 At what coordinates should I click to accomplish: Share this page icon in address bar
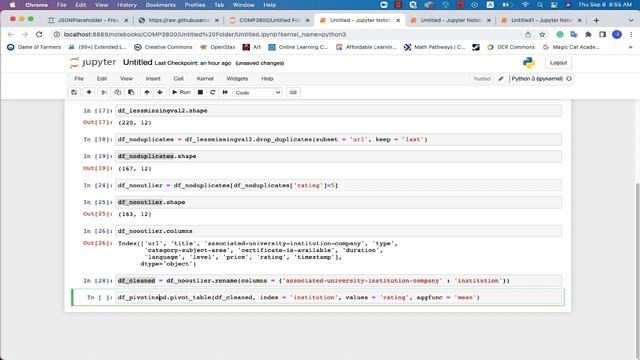[528, 34]
